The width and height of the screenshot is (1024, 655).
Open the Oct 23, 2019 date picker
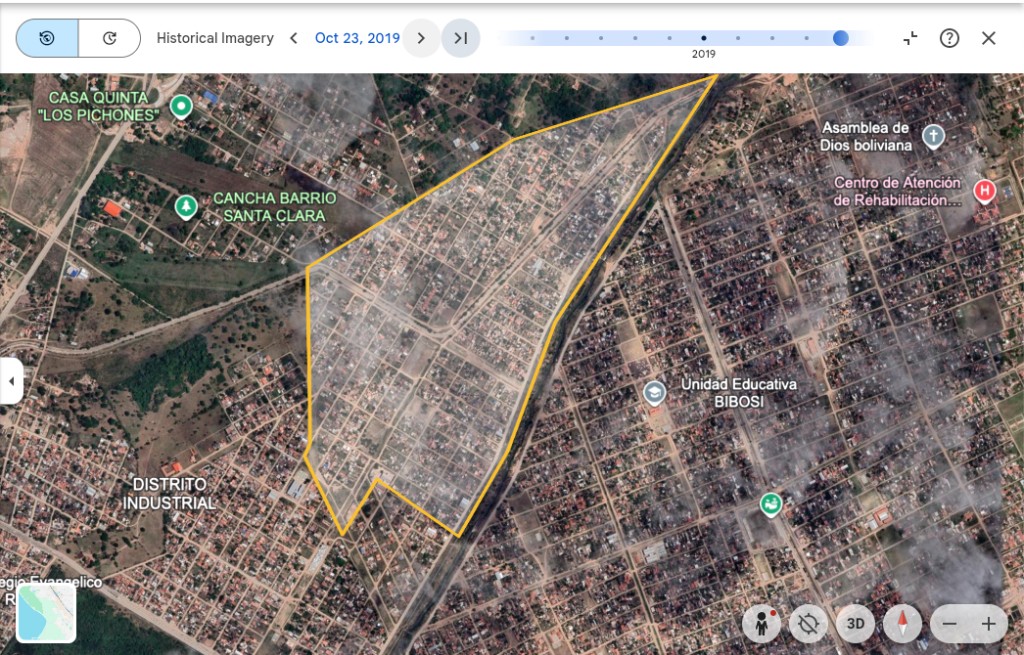click(x=357, y=38)
